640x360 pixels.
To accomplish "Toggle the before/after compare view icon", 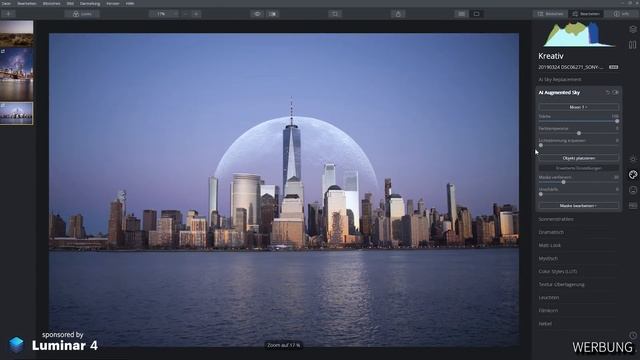I will tap(273, 14).
